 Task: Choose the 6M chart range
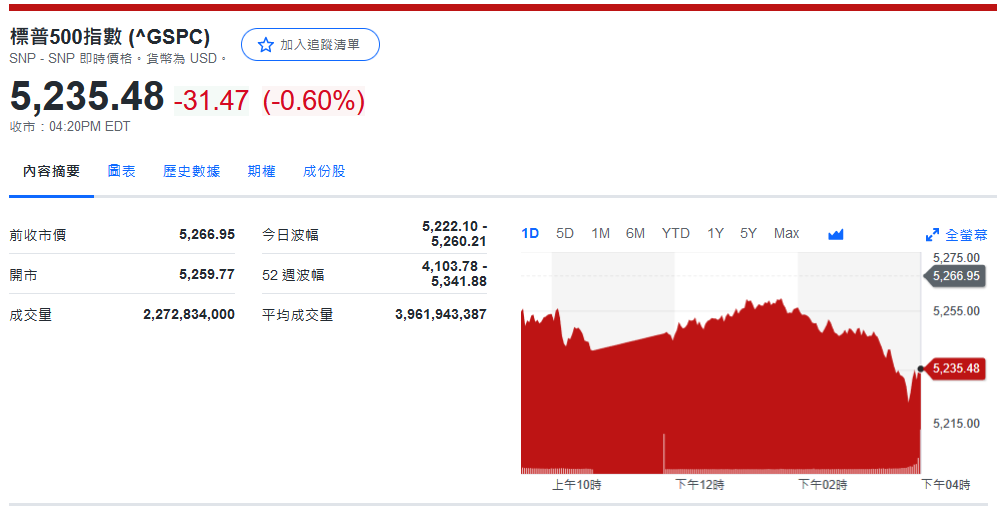(635, 233)
